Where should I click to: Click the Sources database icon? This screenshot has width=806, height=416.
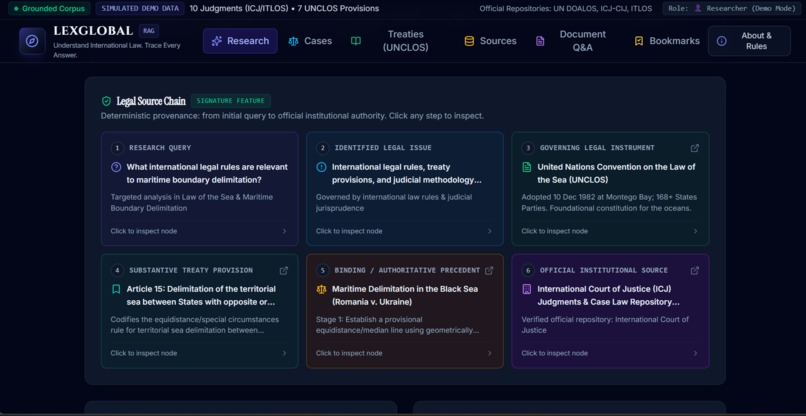(469, 41)
